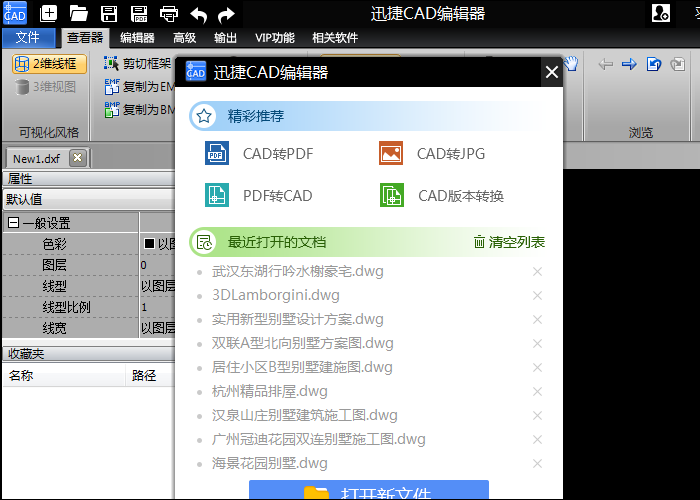Click the 名称 column header in 收藏夹
The width and height of the screenshot is (700, 500).
coord(63,375)
